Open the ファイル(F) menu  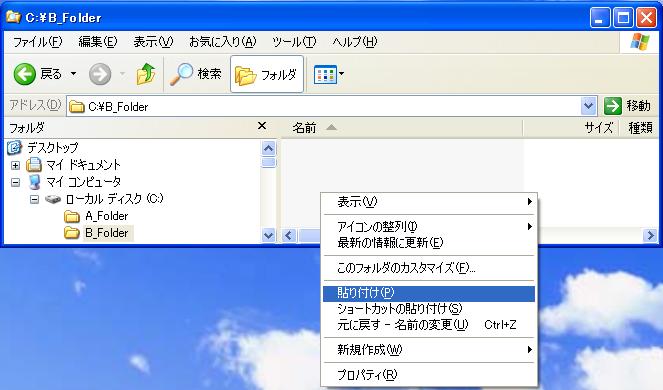[x=38, y=42]
